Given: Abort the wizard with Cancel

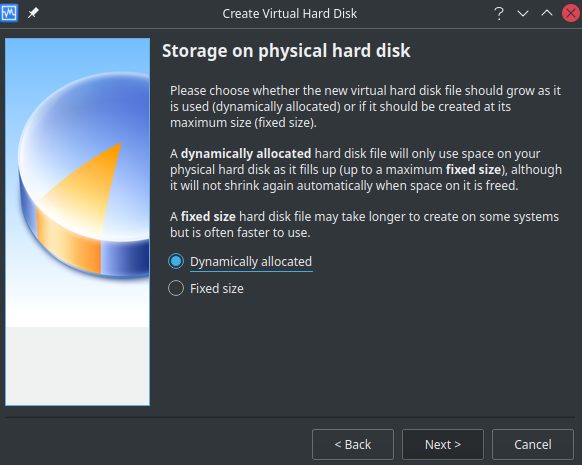Looking at the screenshot, I should pos(533,444).
